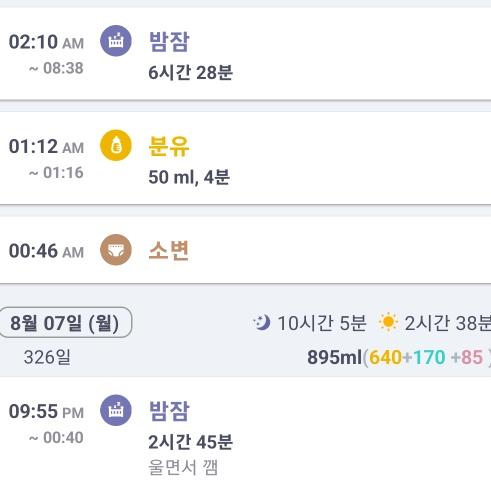Tap the ~ 08:38 end time
The image size is (491, 491).
point(56,68)
